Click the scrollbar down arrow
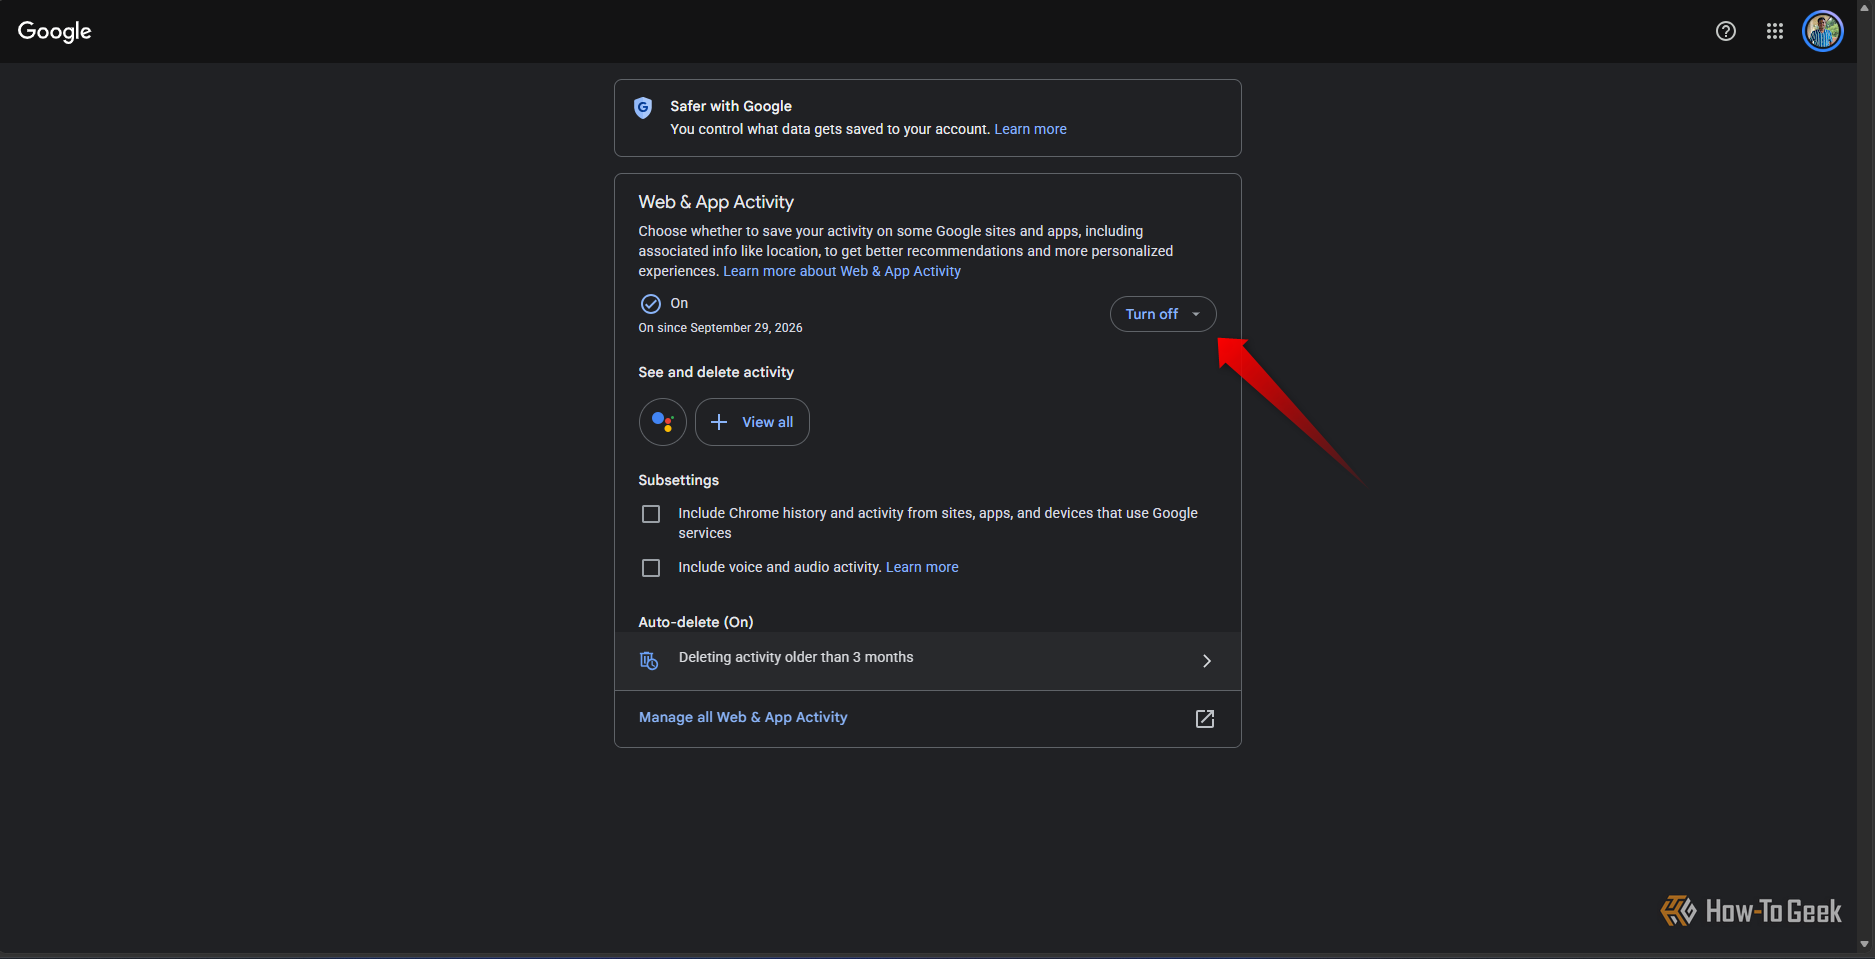The width and height of the screenshot is (1875, 959). coord(1865,944)
